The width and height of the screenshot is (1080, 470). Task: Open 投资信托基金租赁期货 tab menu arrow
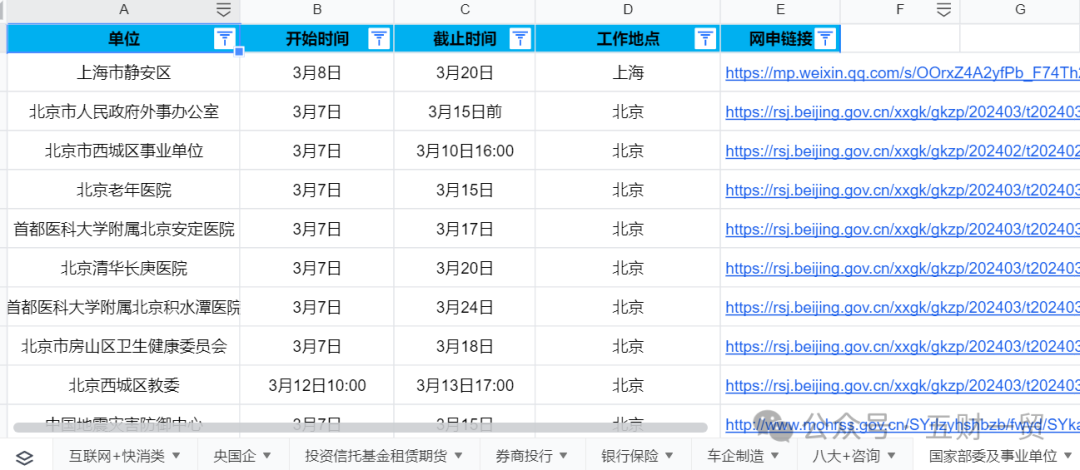(x=458, y=456)
